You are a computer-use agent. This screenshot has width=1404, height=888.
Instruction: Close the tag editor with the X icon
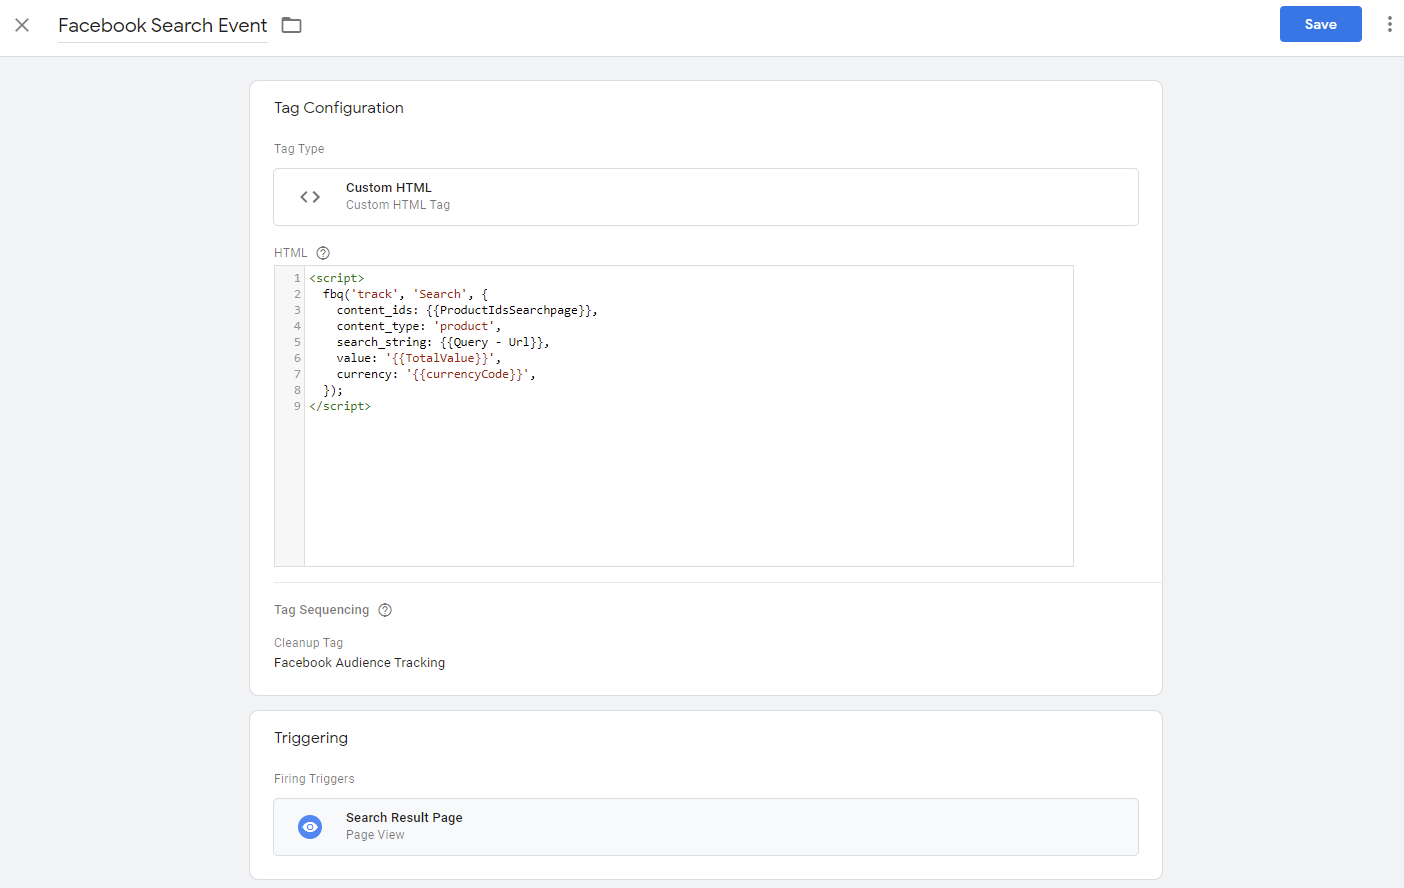(22, 25)
